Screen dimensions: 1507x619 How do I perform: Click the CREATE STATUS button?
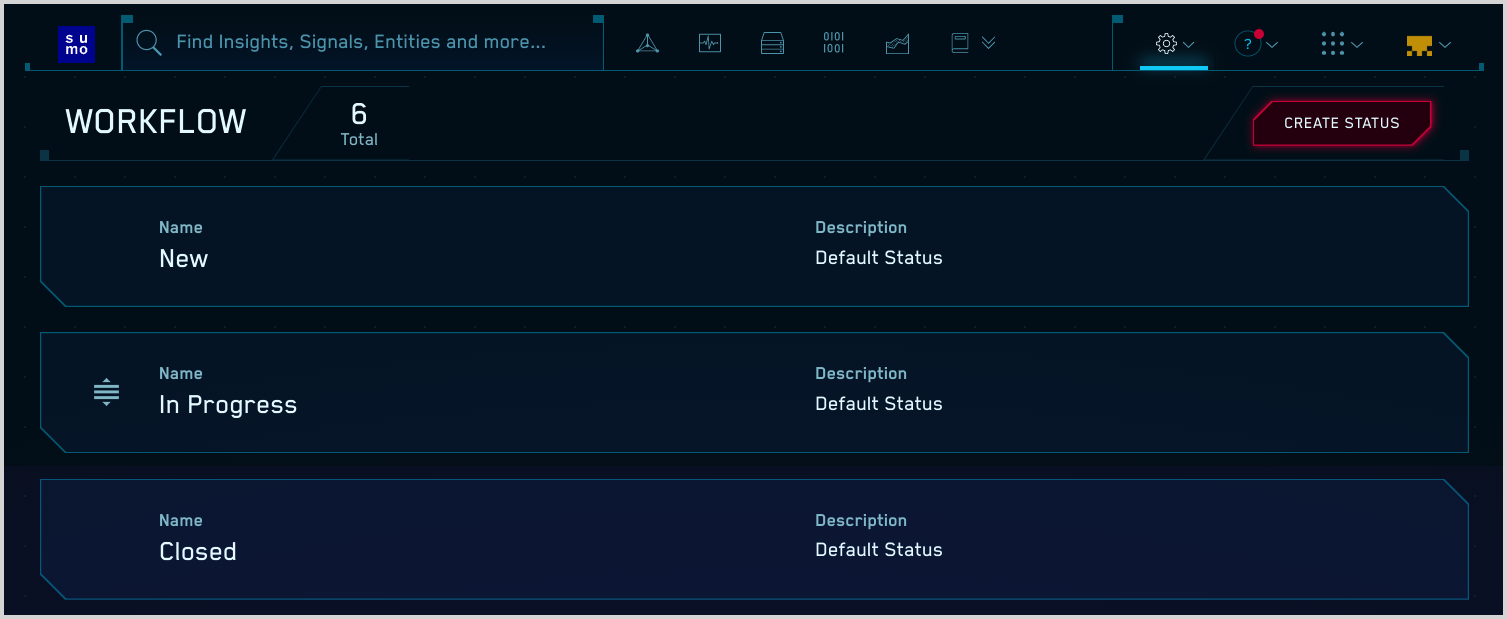click(x=1341, y=123)
